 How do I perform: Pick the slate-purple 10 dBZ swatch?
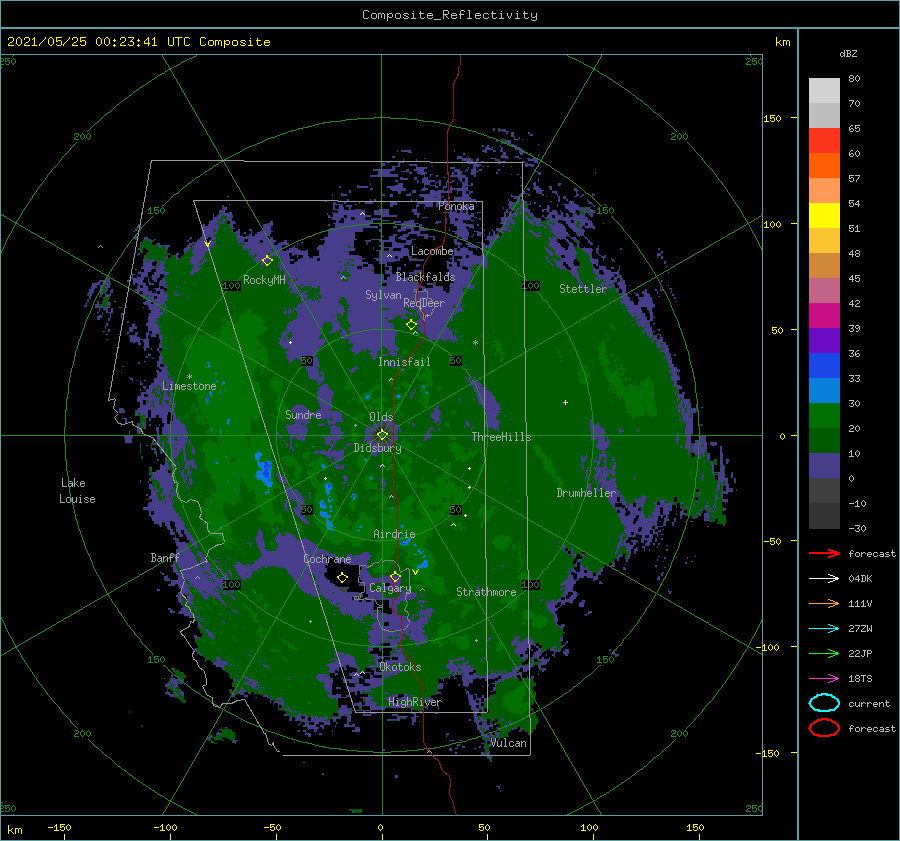click(x=824, y=465)
